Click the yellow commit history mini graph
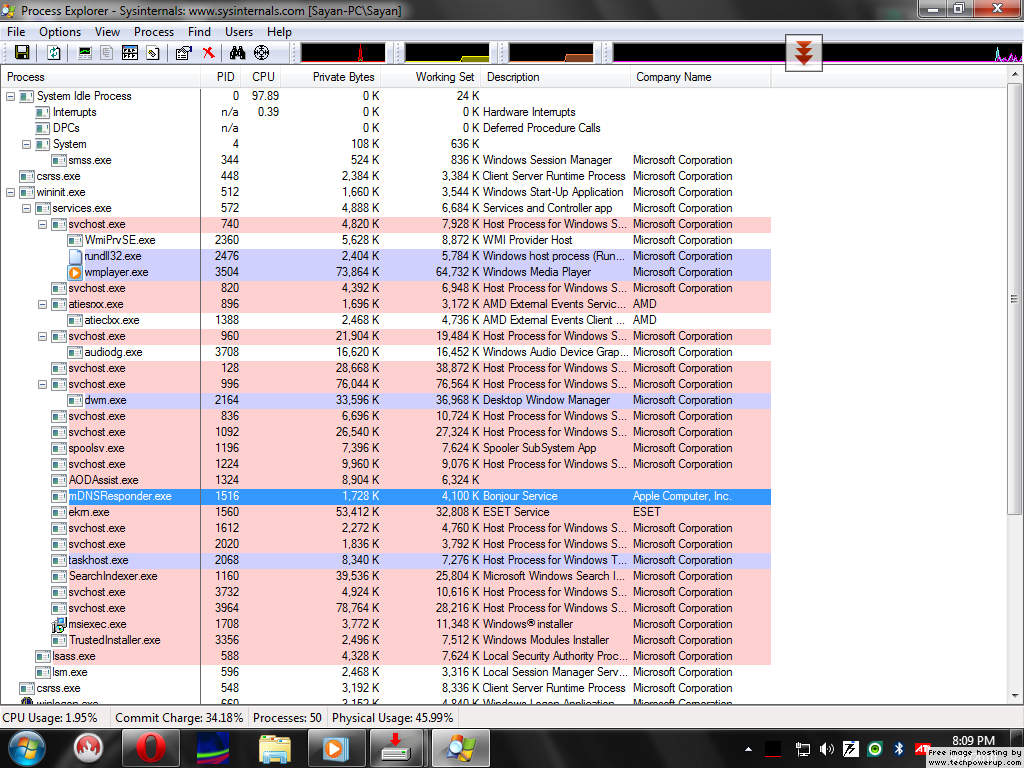1024x768 pixels. [447, 53]
